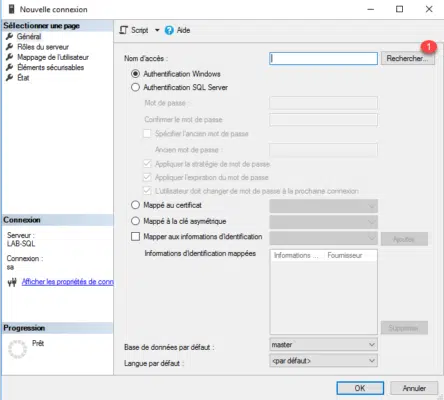Choose Mappé au certificat radio option
The width and height of the screenshot is (444, 400).
(135, 205)
